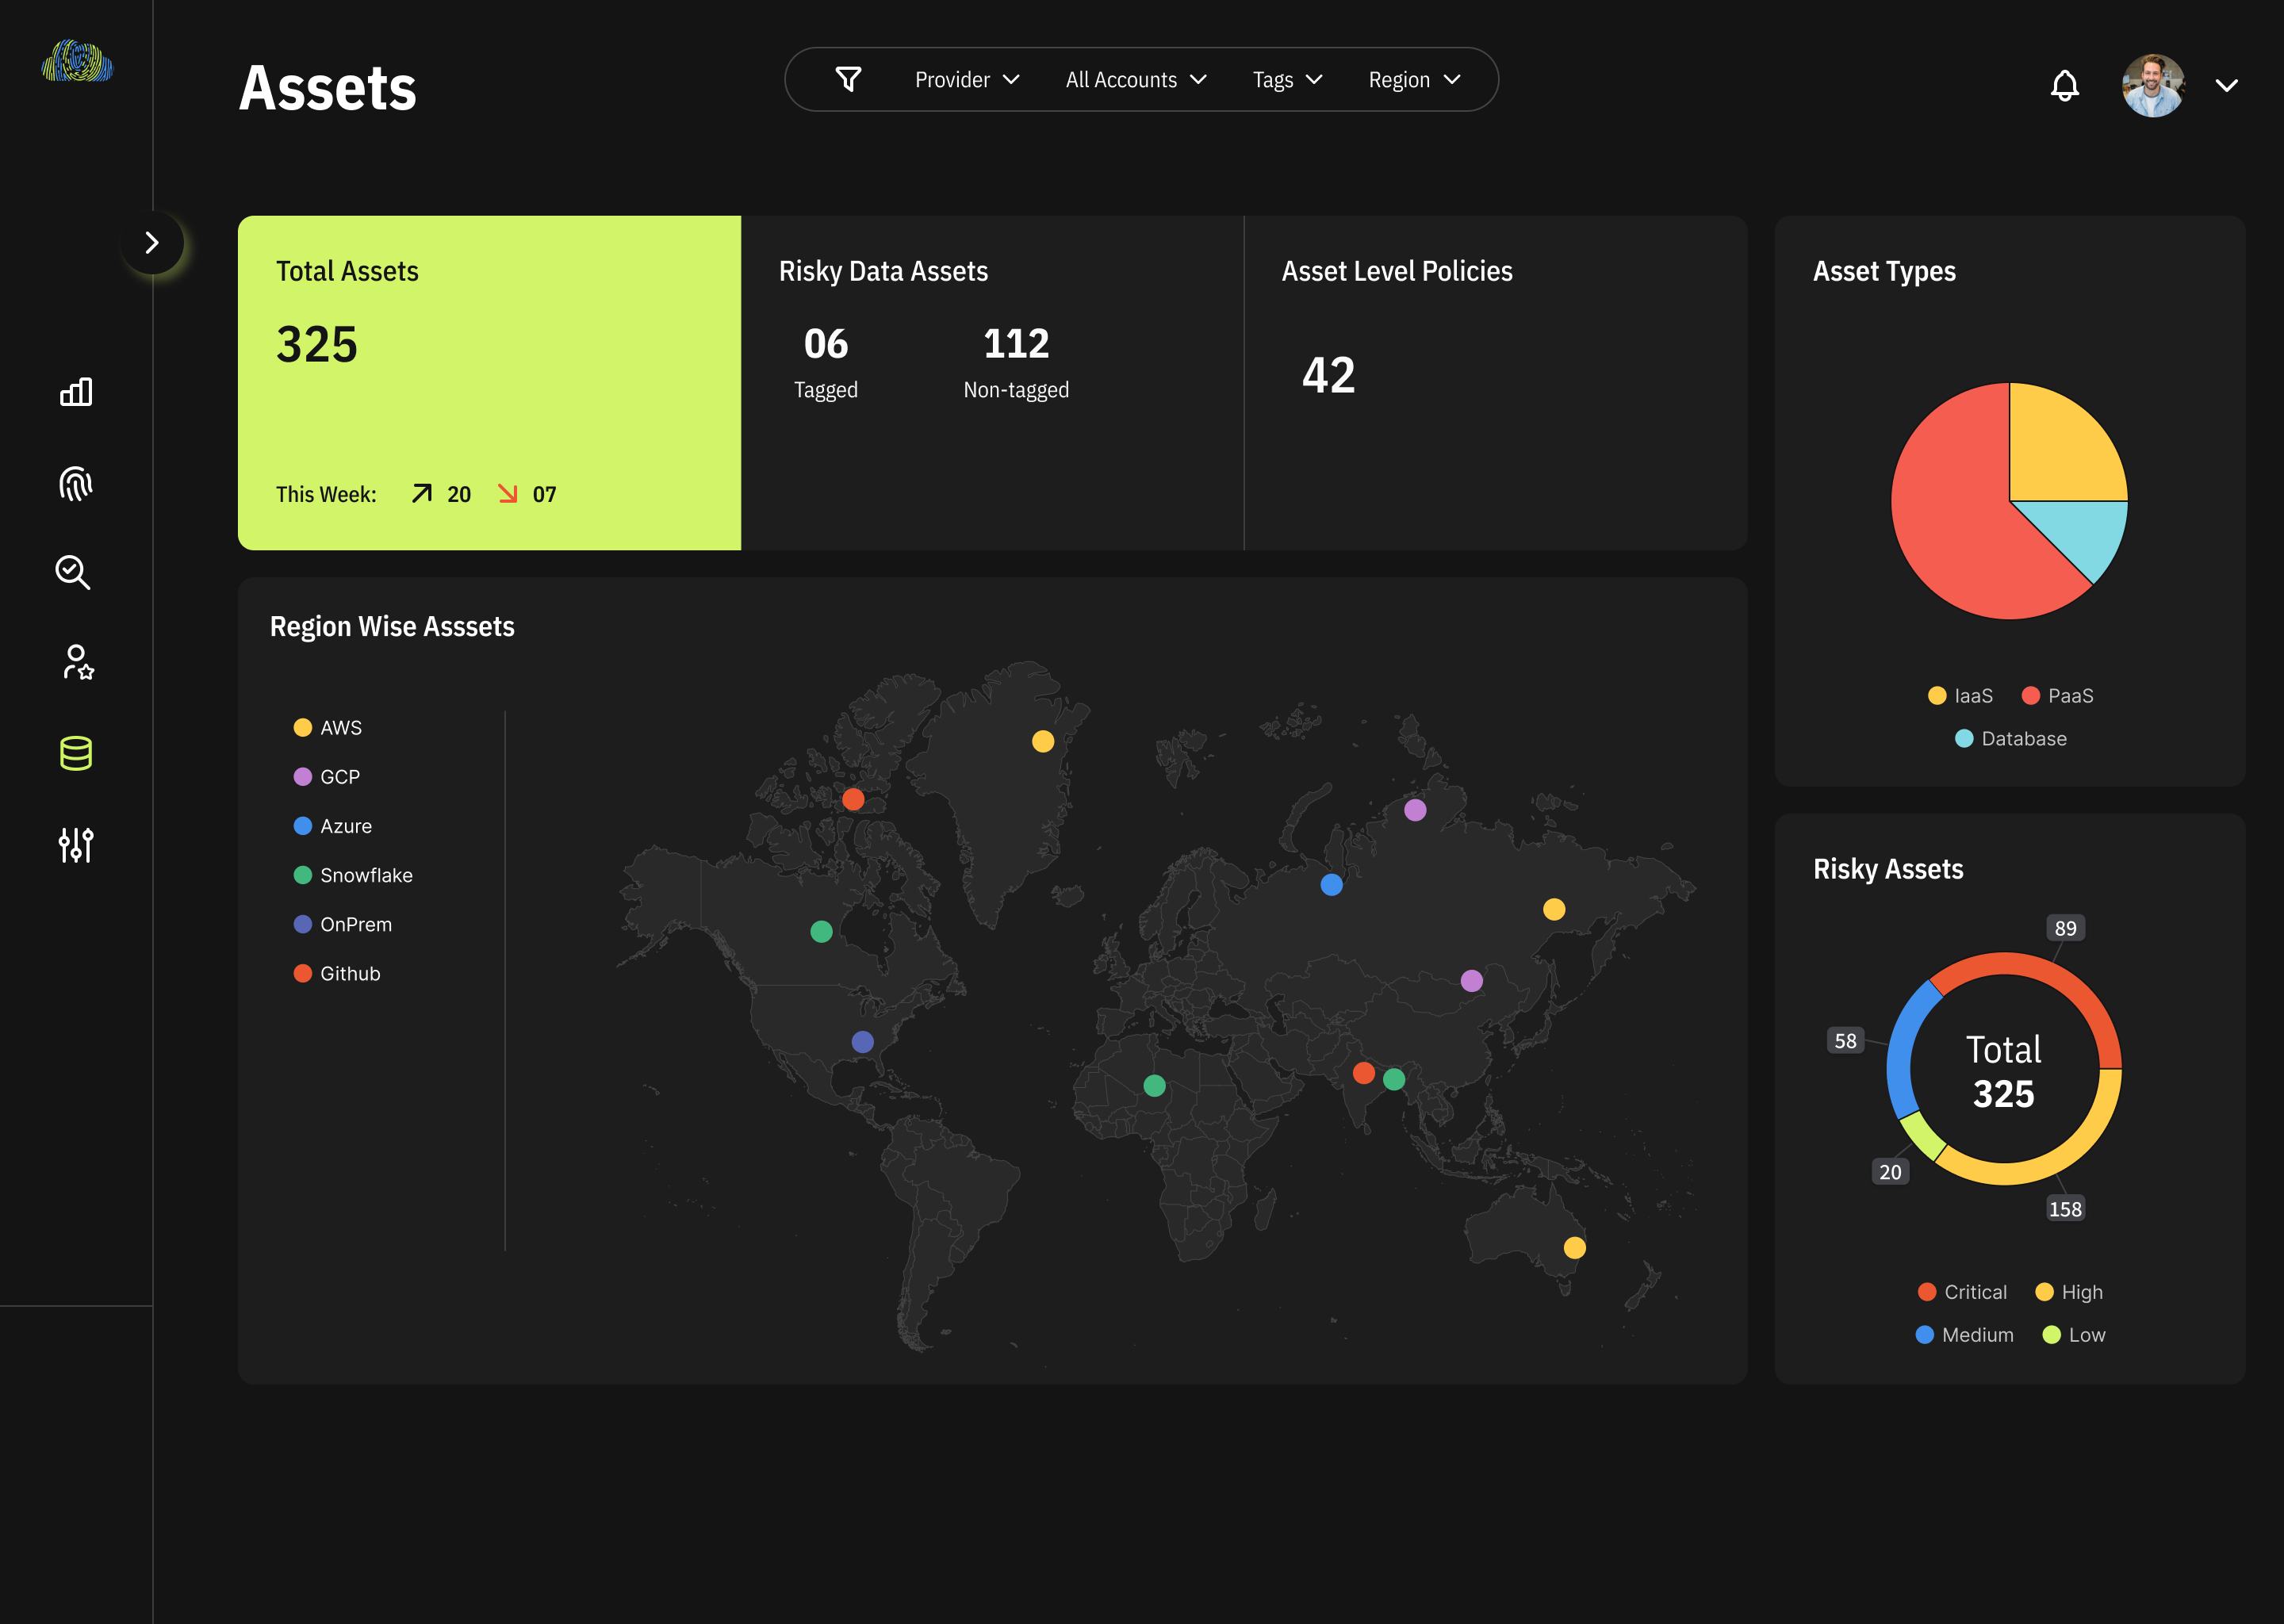Toggle Snowflake in the map legend
The width and height of the screenshot is (2284, 1624).
coord(353,875)
